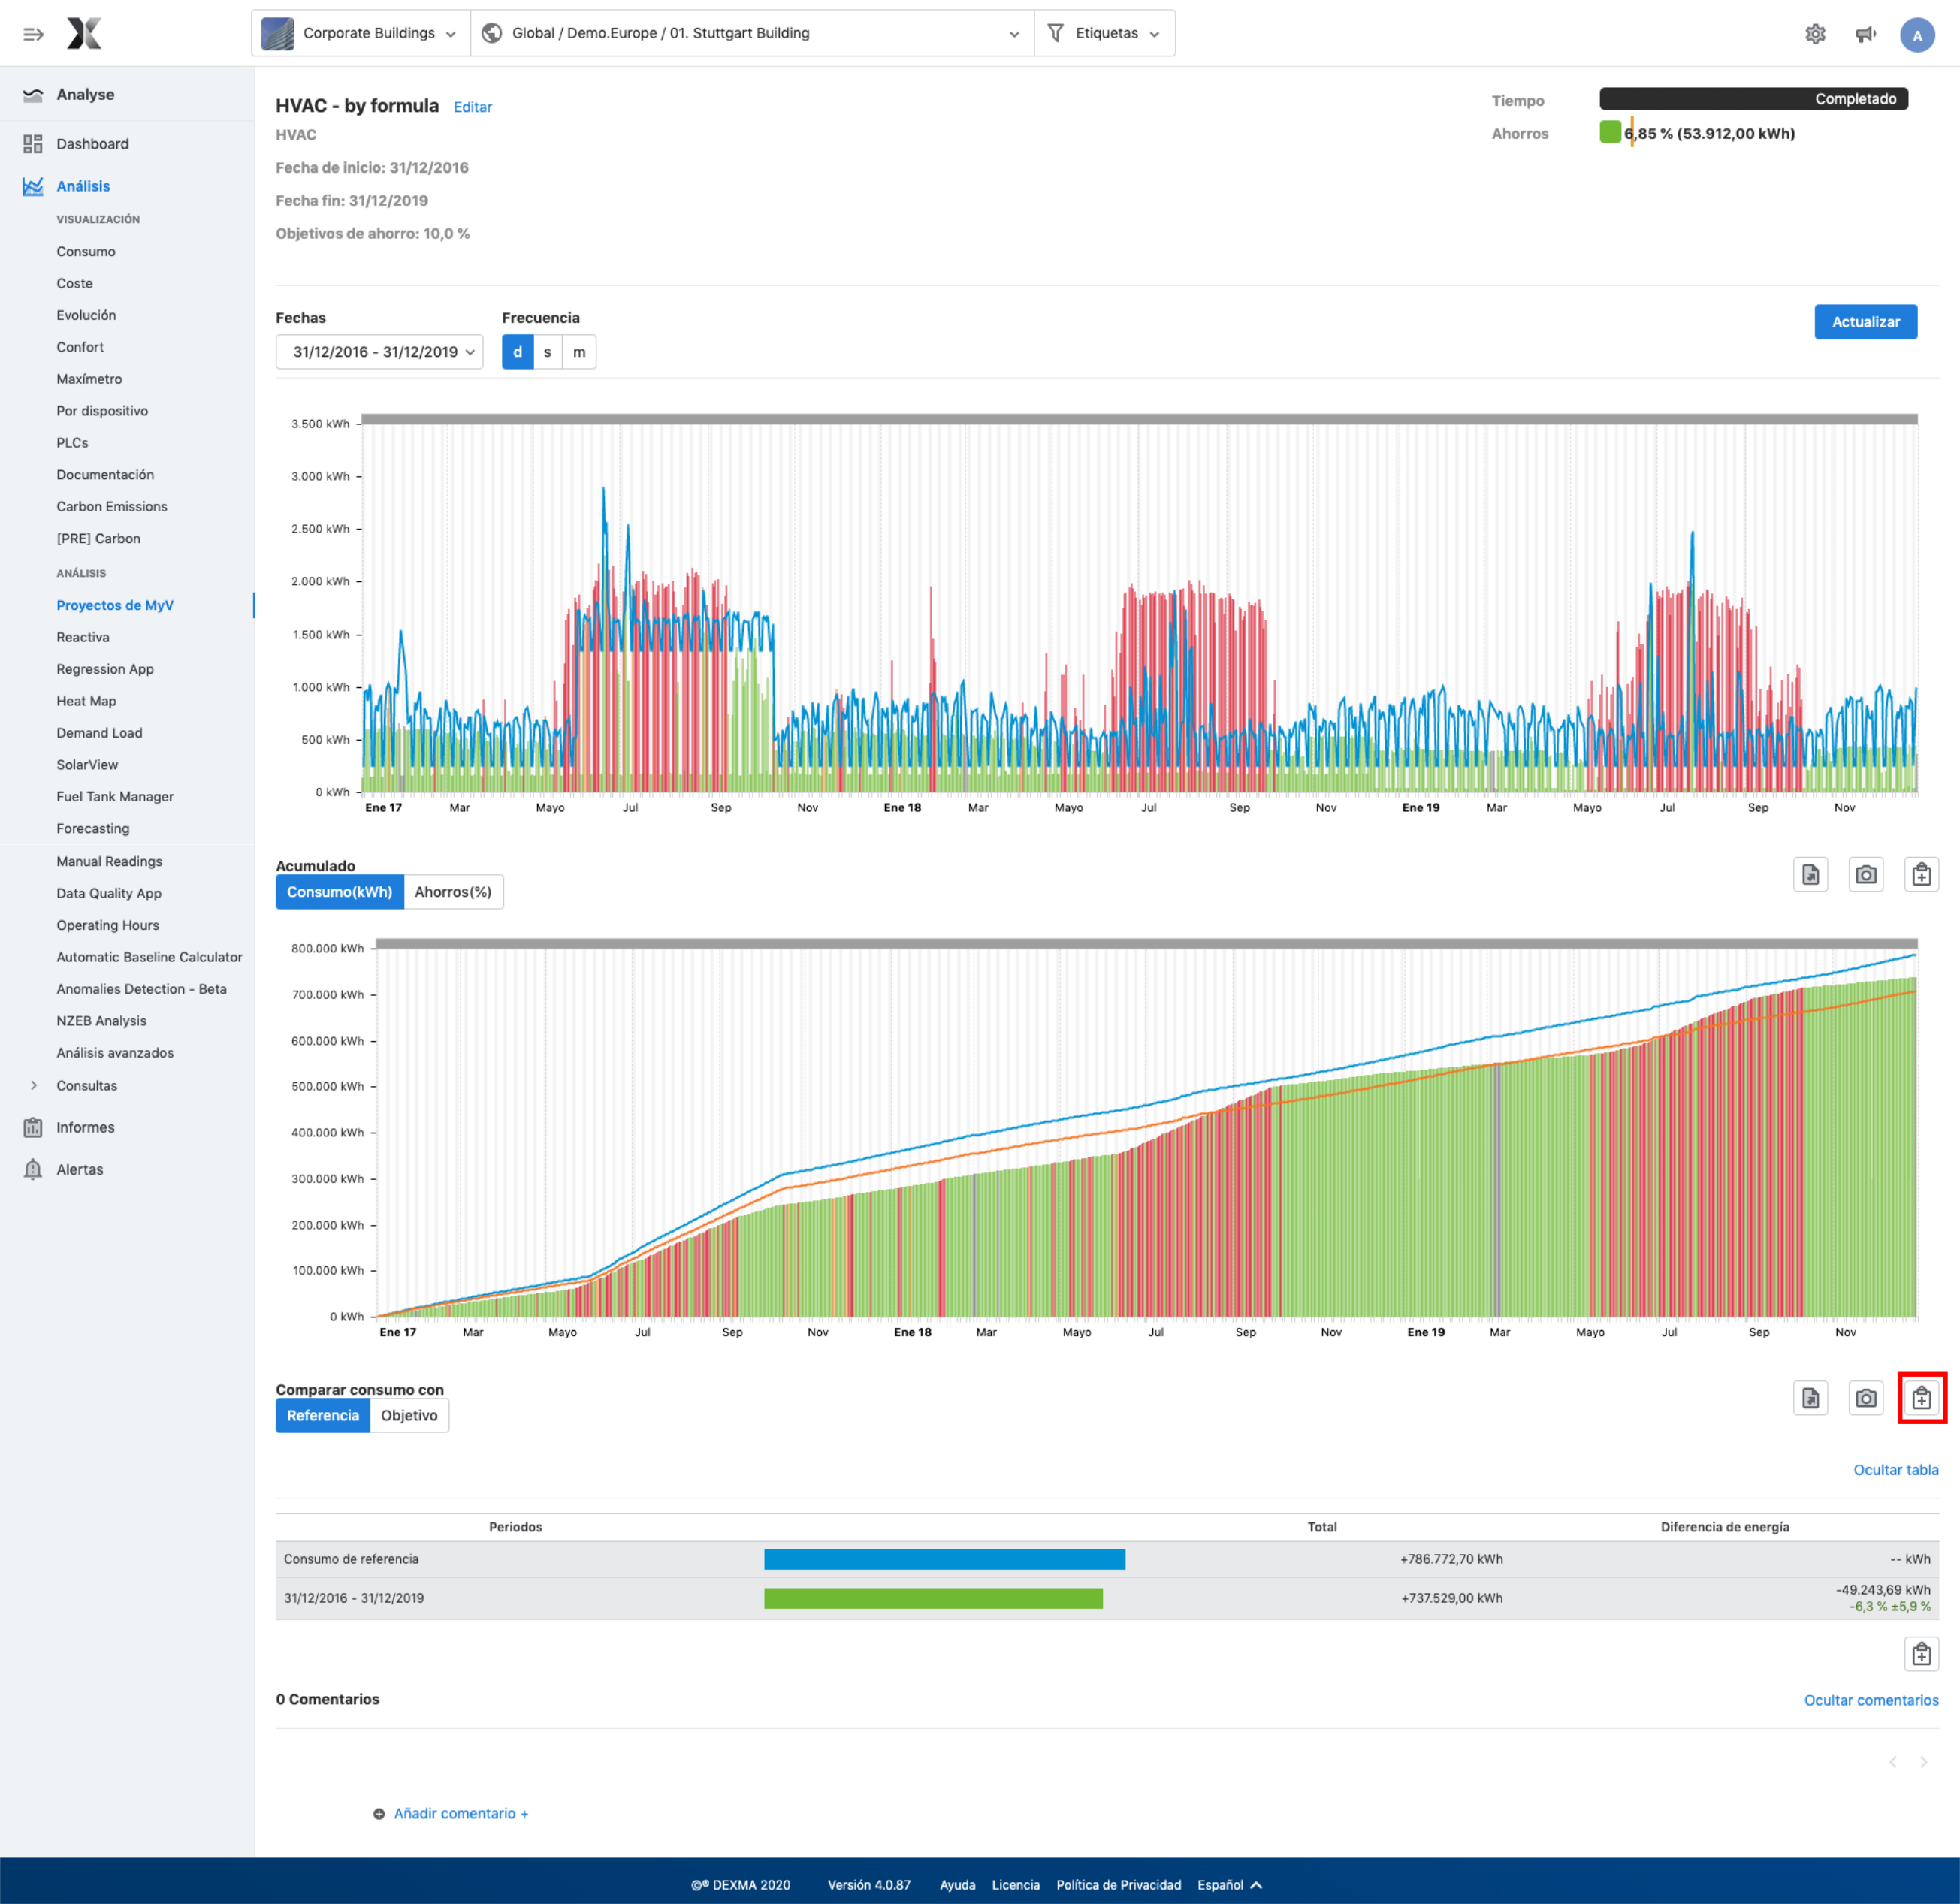Open the Stuttgart Building location selector
The image size is (1960, 1904).
click(752, 33)
